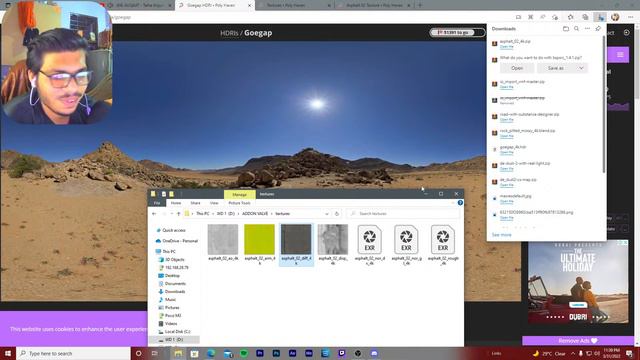The width and height of the screenshot is (640, 360).
Task: Open downloads folder icon in Downloads panel
Action: pos(566,29)
